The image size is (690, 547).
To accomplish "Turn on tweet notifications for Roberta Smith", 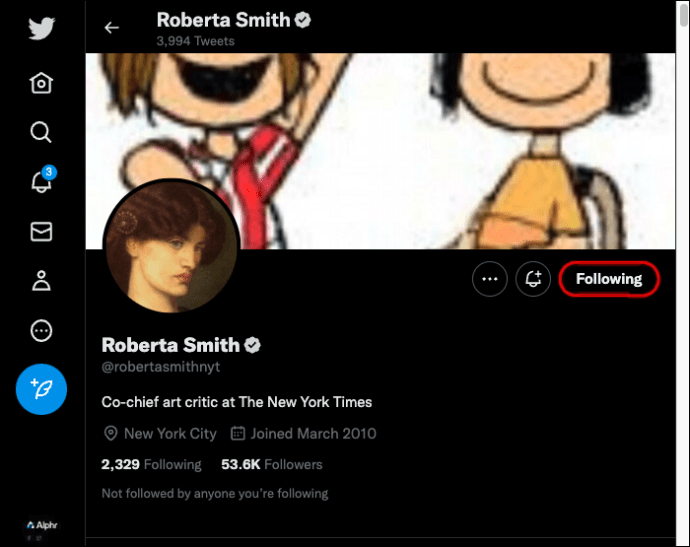I will point(533,279).
